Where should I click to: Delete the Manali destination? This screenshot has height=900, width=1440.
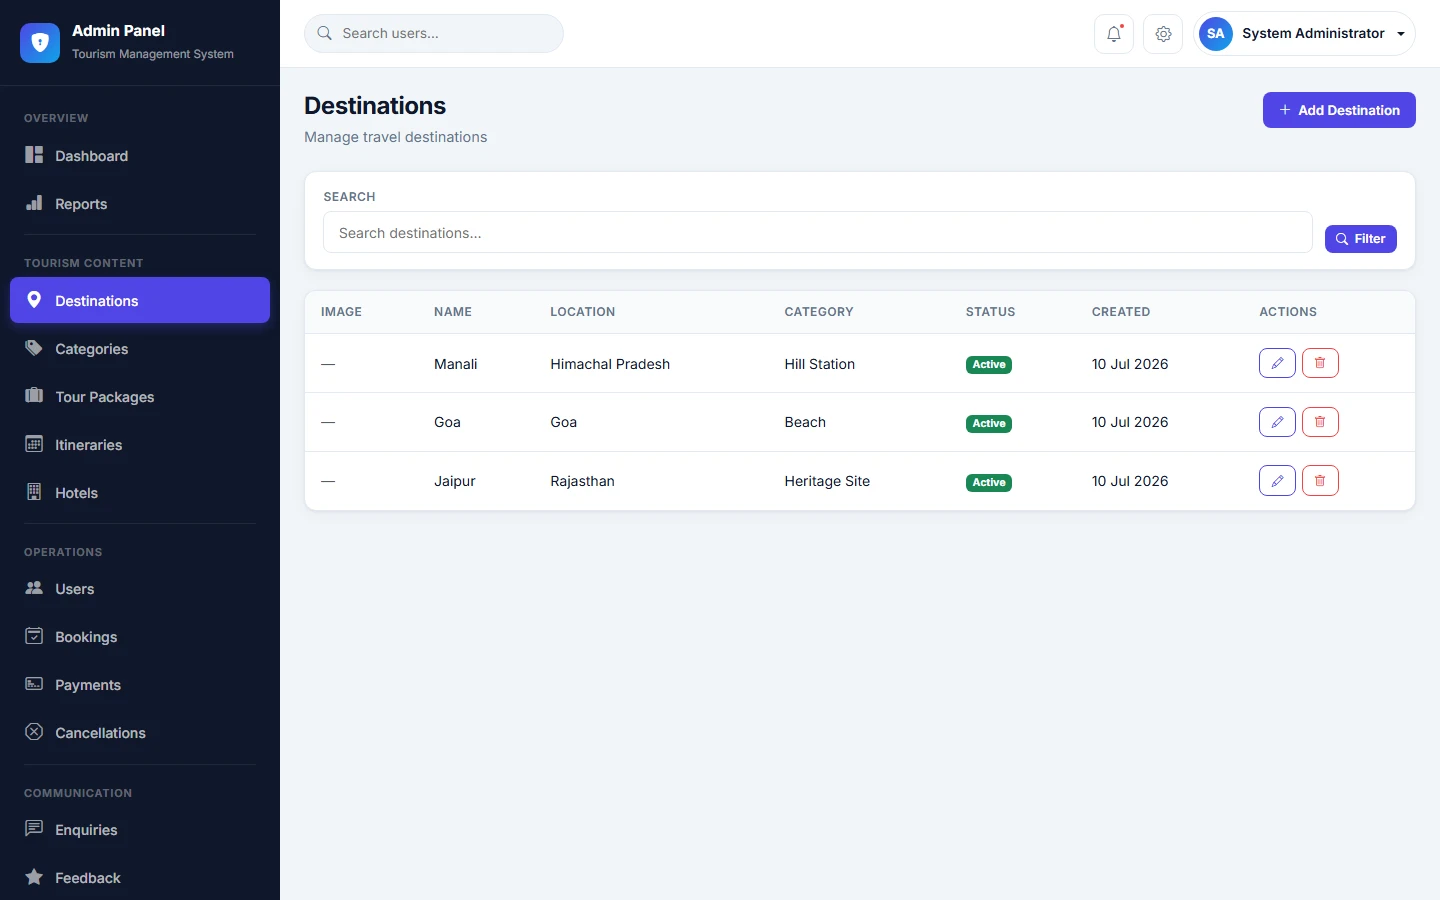click(x=1320, y=363)
